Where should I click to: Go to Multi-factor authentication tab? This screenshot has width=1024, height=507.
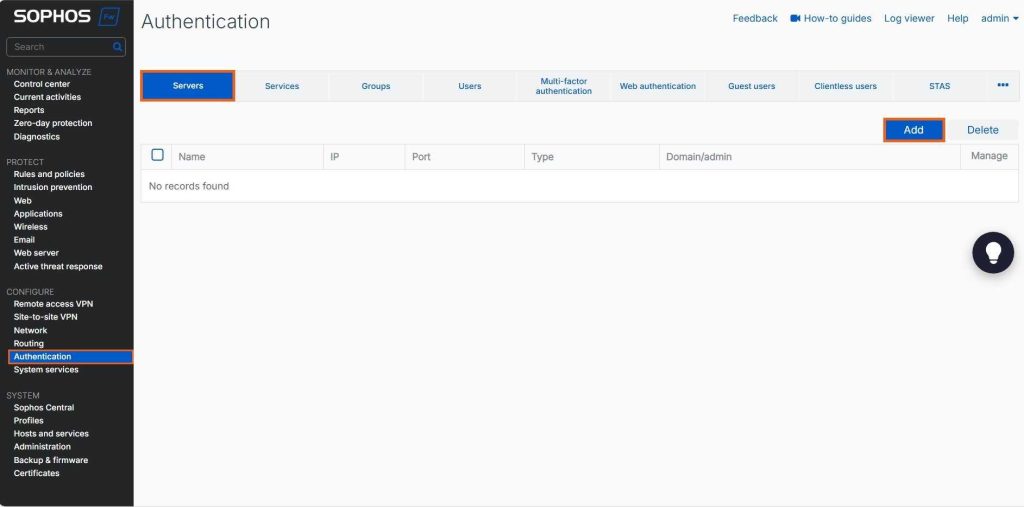click(x=564, y=86)
